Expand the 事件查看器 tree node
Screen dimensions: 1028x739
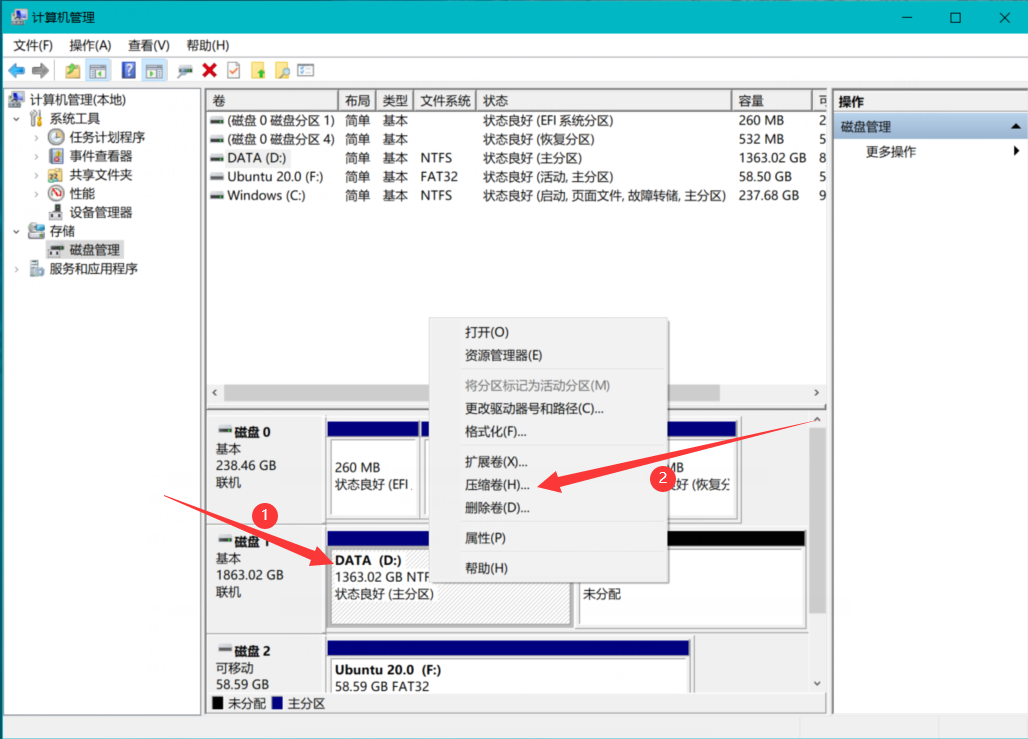click(x=36, y=156)
